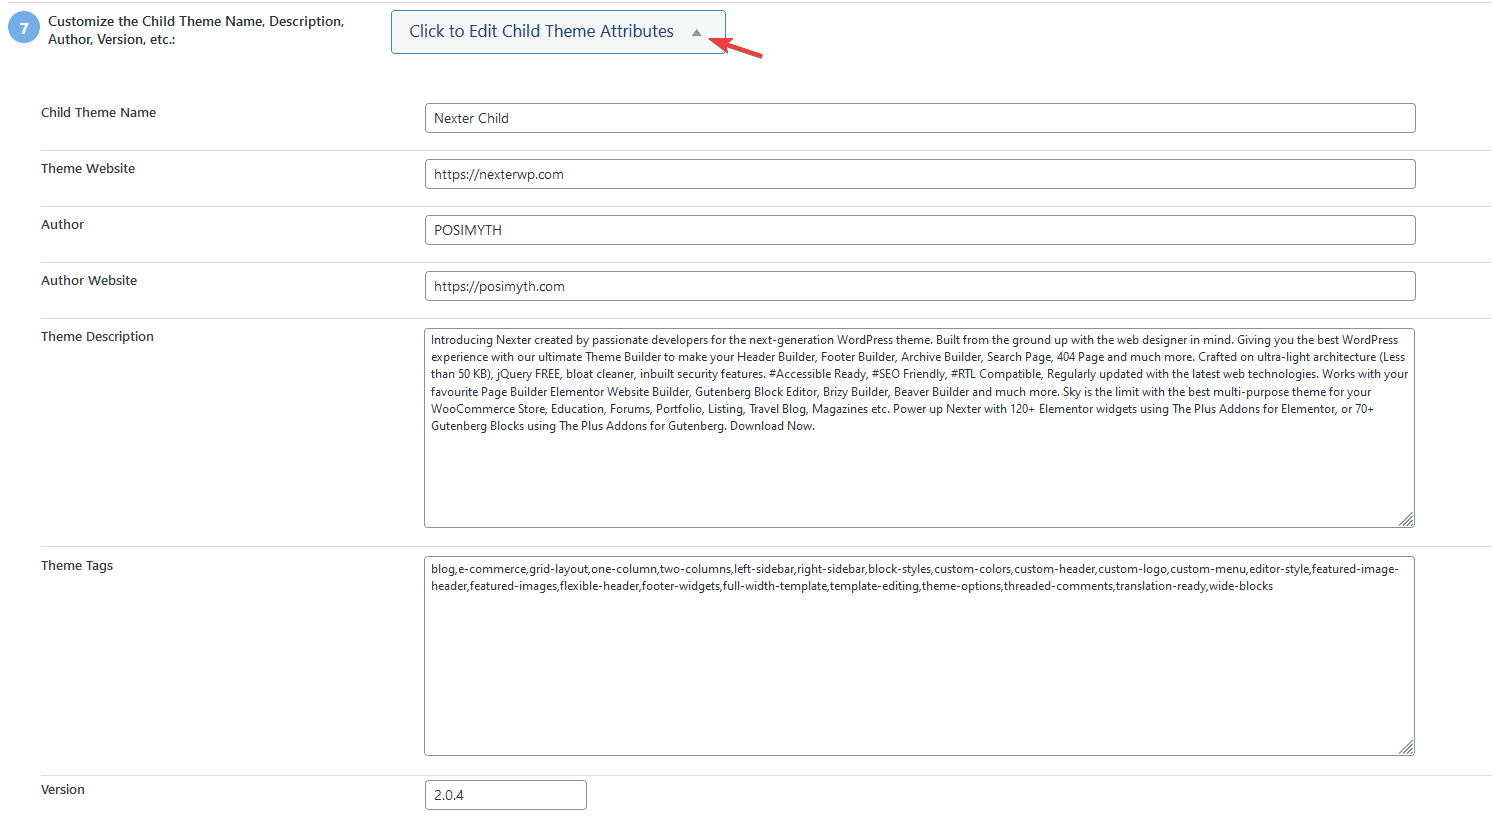Click inside the Theme Tags textarea
Viewport: 1492px width, 832px height.
pos(919,656)
